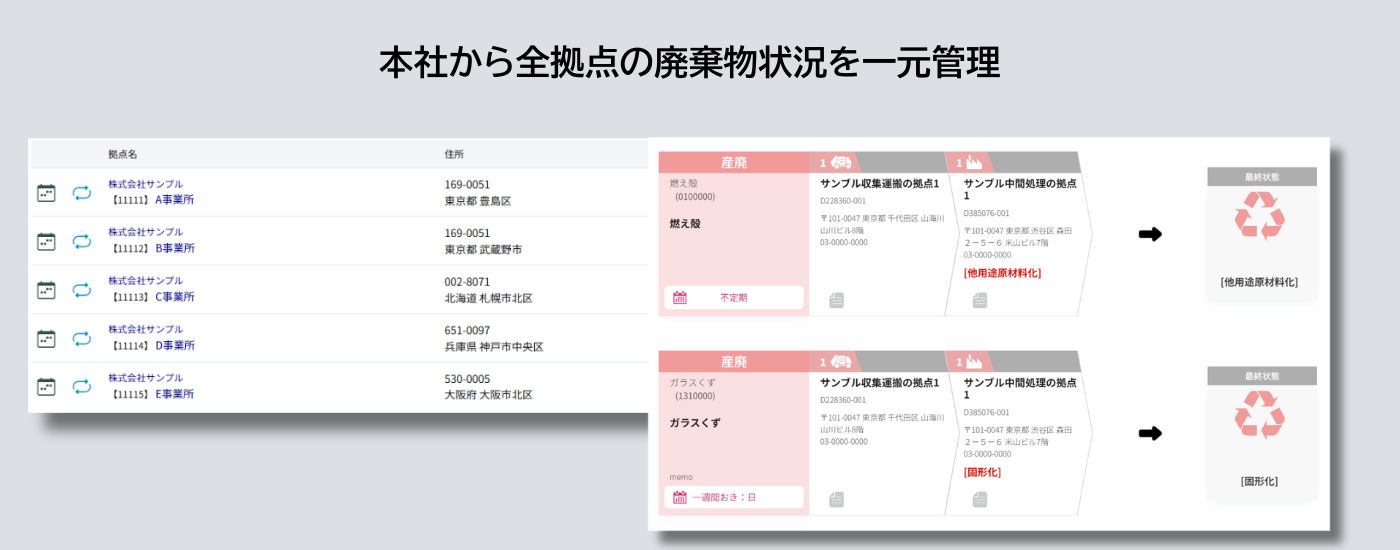
Task: Open the calendar icon for C事業所 row
Action: [46, 290]
